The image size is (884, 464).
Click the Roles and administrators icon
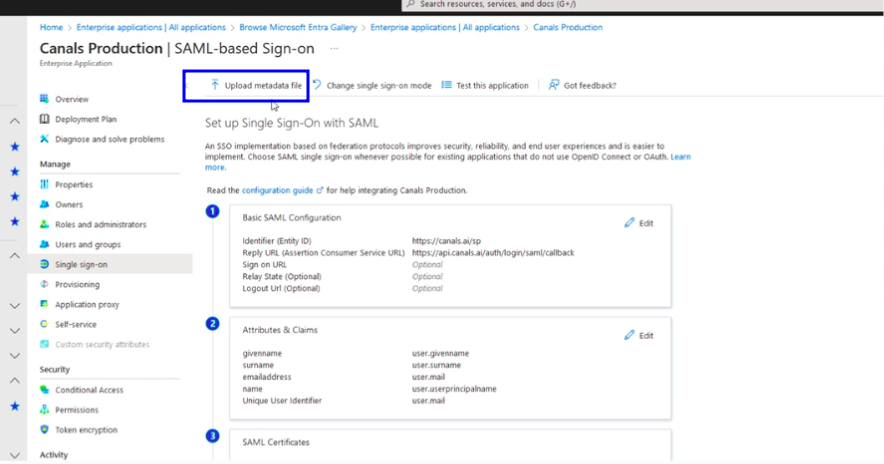click(44, 224)
